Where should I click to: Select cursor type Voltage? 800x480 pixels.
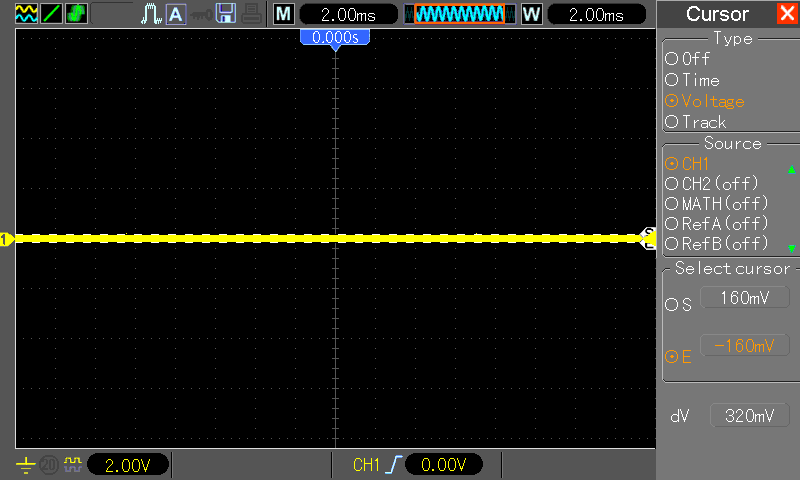[x=705, y=101]
